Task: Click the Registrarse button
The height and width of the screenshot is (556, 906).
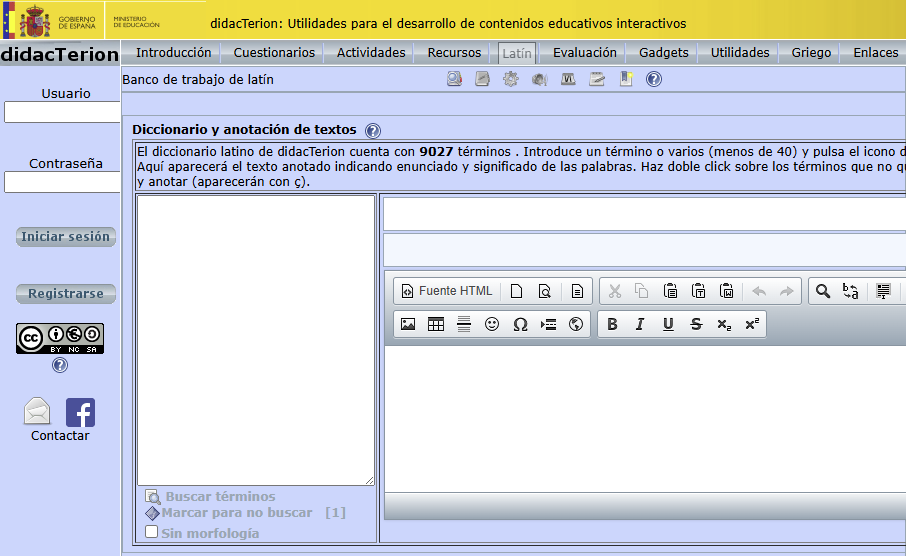Action: (x=65, y=294)
